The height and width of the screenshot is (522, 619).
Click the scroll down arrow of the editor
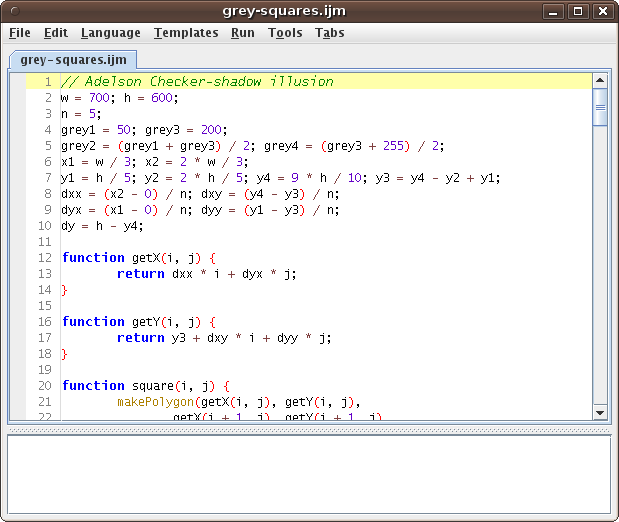pyautogui.click(x=600, y=413)
